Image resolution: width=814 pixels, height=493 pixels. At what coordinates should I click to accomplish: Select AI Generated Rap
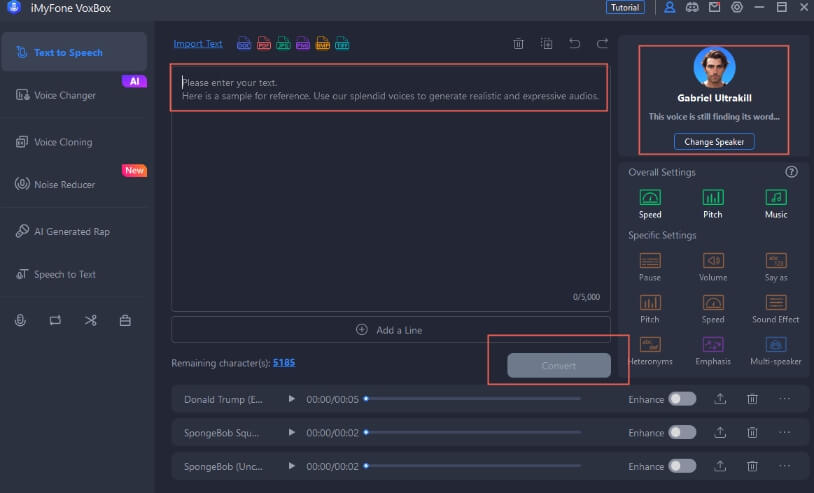tap(74, 231)
